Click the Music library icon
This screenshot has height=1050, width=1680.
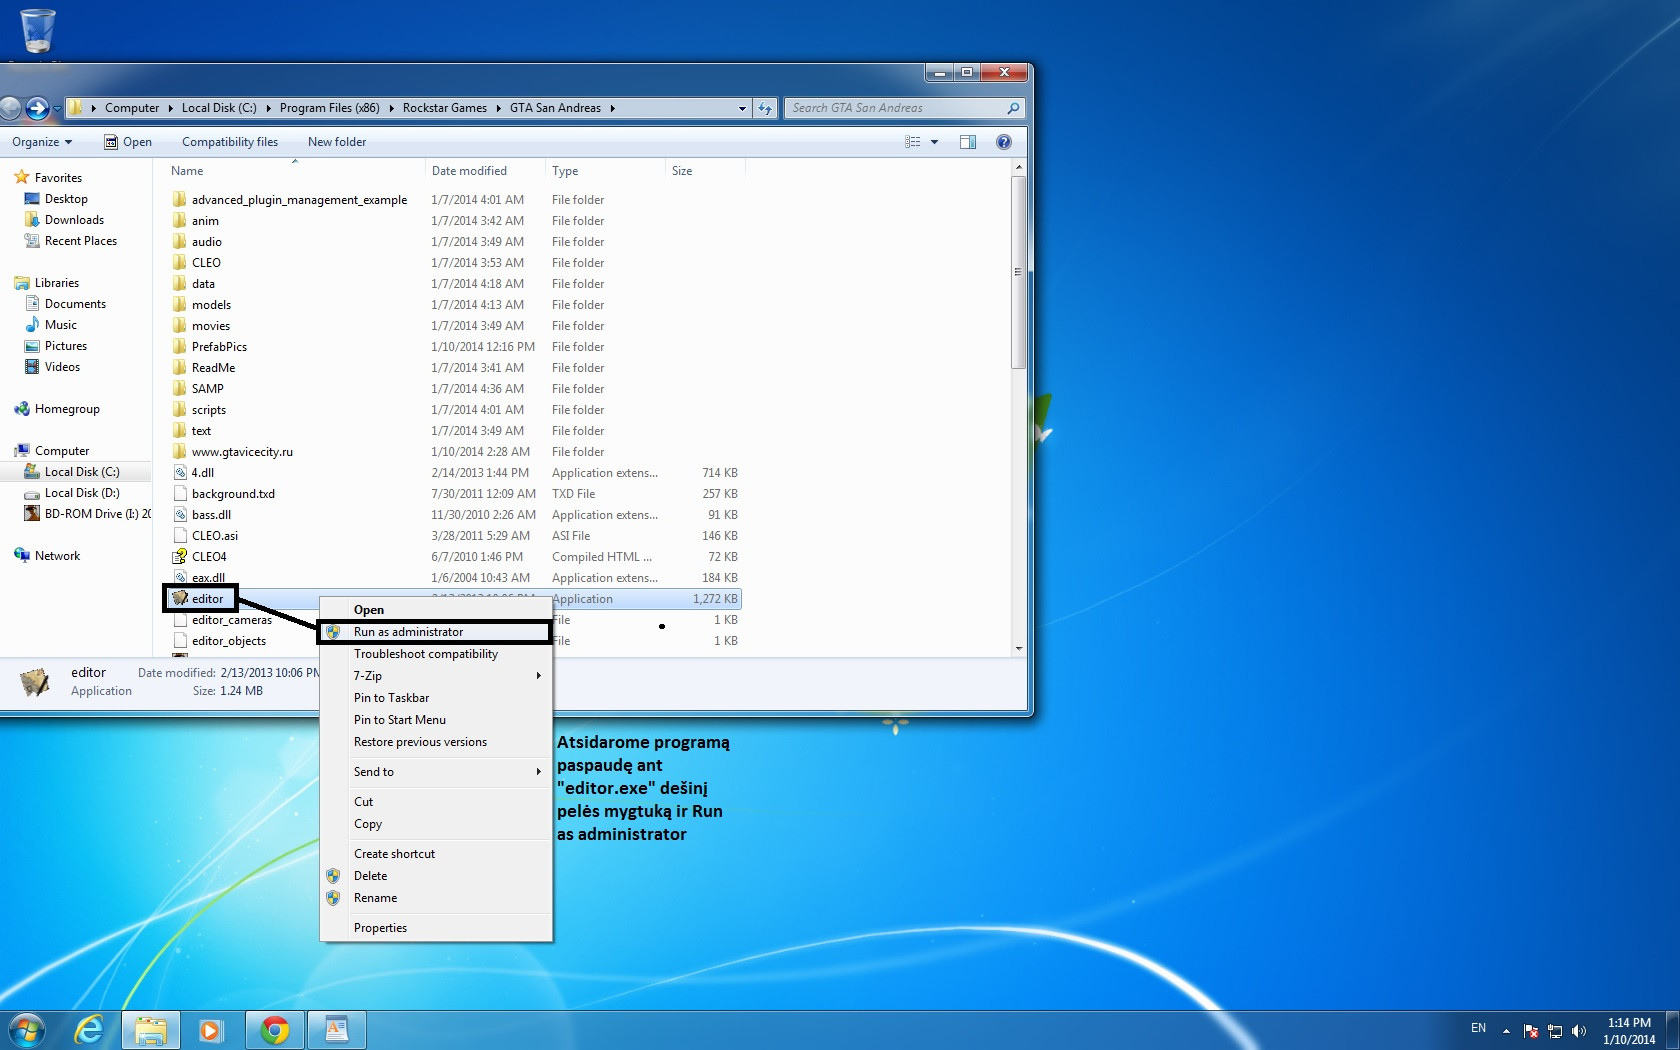[x=33, y=325]
